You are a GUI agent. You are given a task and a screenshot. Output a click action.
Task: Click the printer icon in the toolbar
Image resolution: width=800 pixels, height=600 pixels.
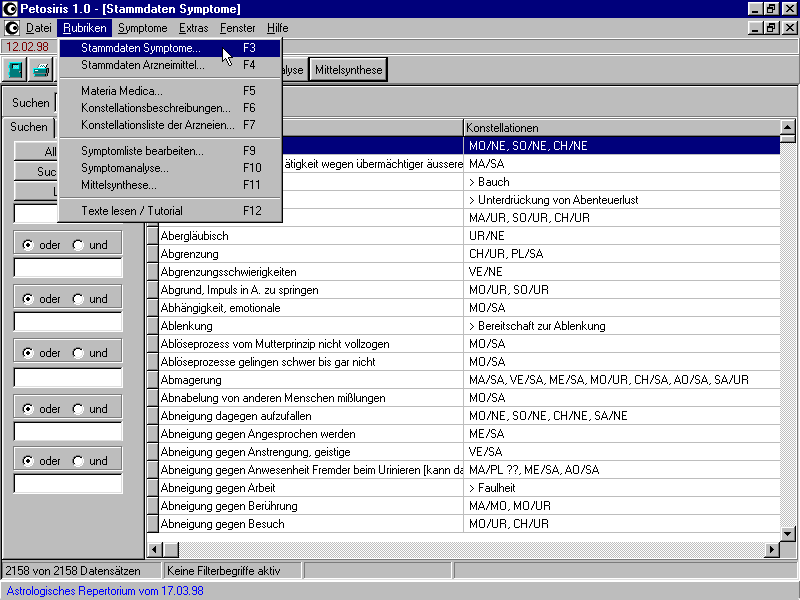pos(40,70)
